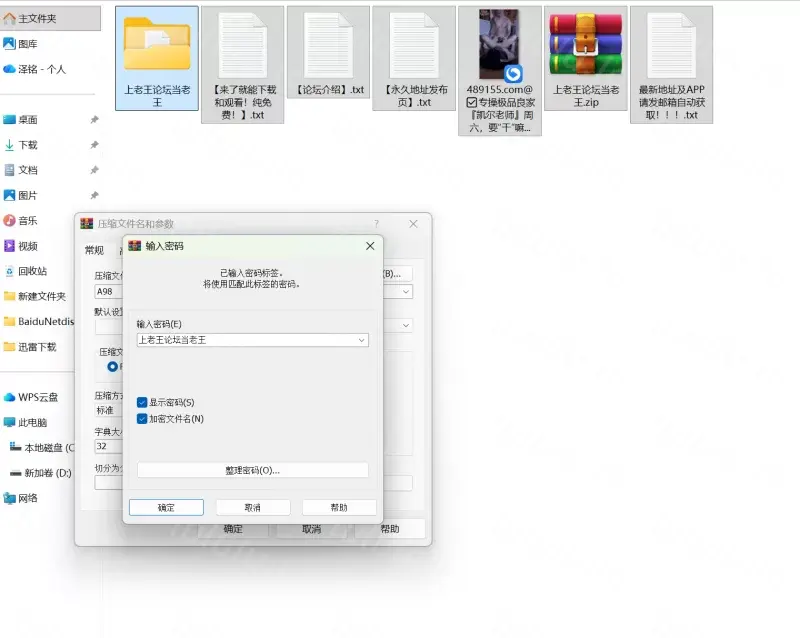Unpin 桌面 using its pin icon
This screenshot has height=638, width=800.
click(x=94, y=119)
